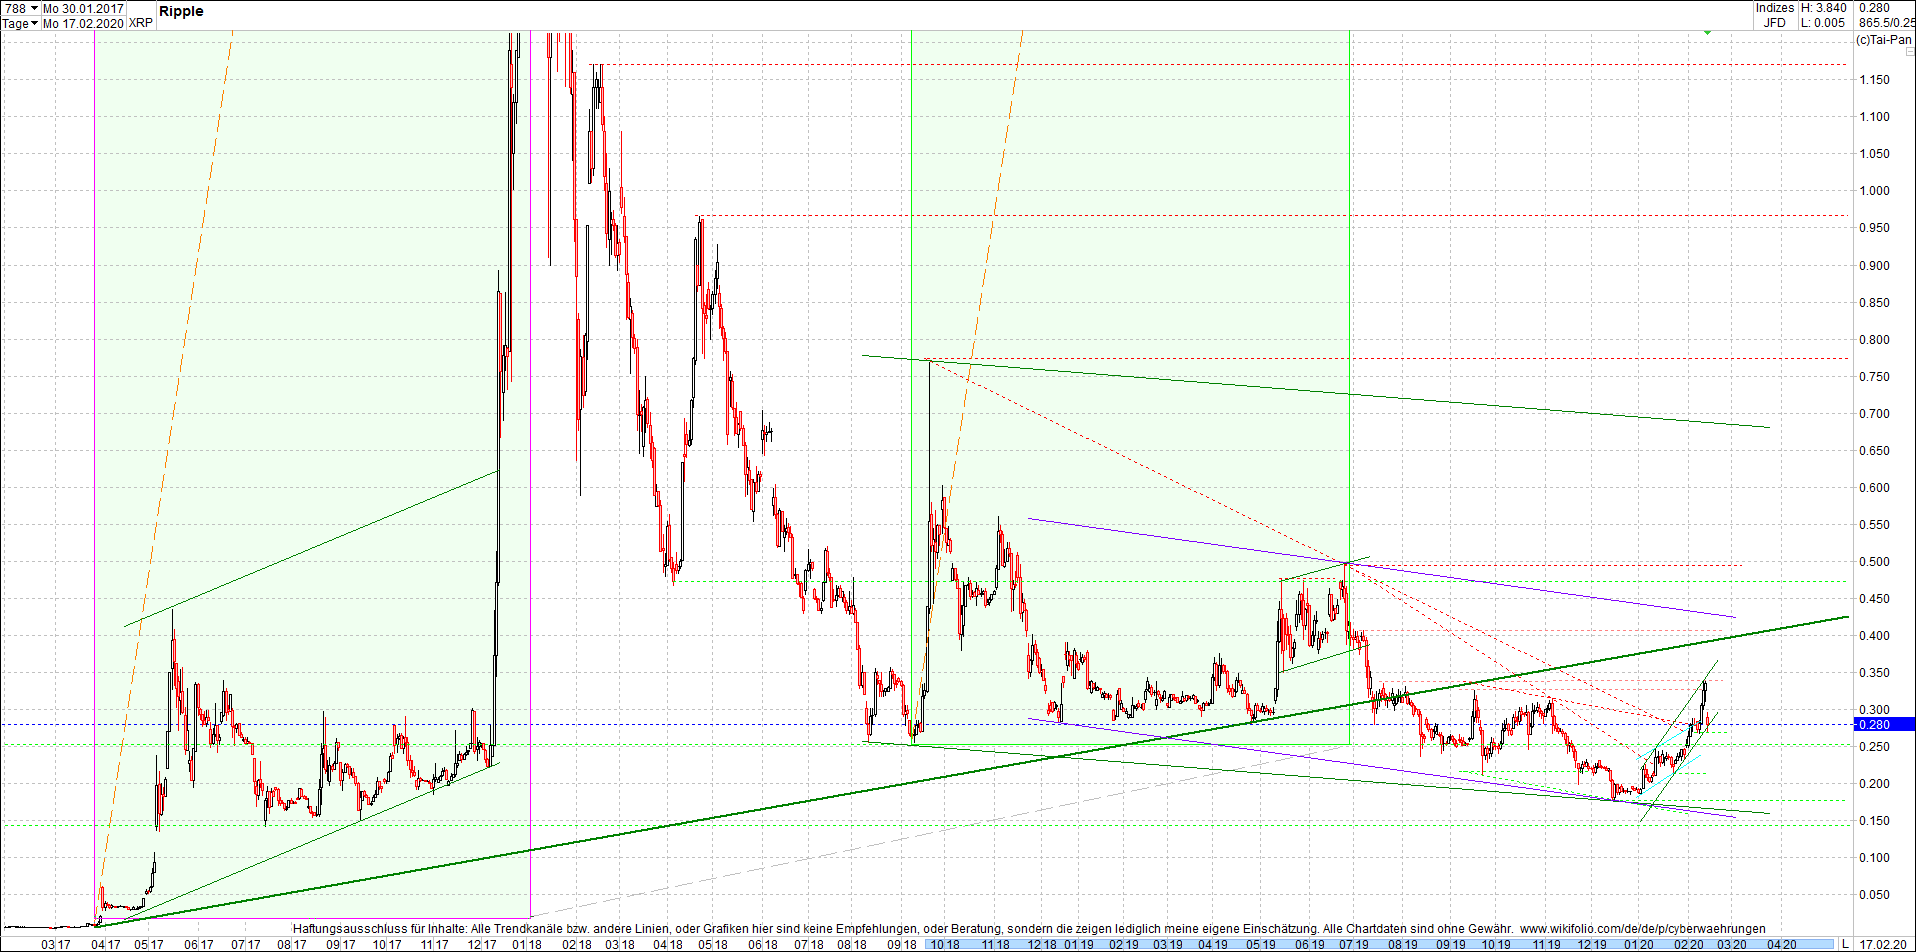Open the Tage timeframe dropdown
Image resolution: width=1916 pixels, height=952 pixels.
coord(15,23)
